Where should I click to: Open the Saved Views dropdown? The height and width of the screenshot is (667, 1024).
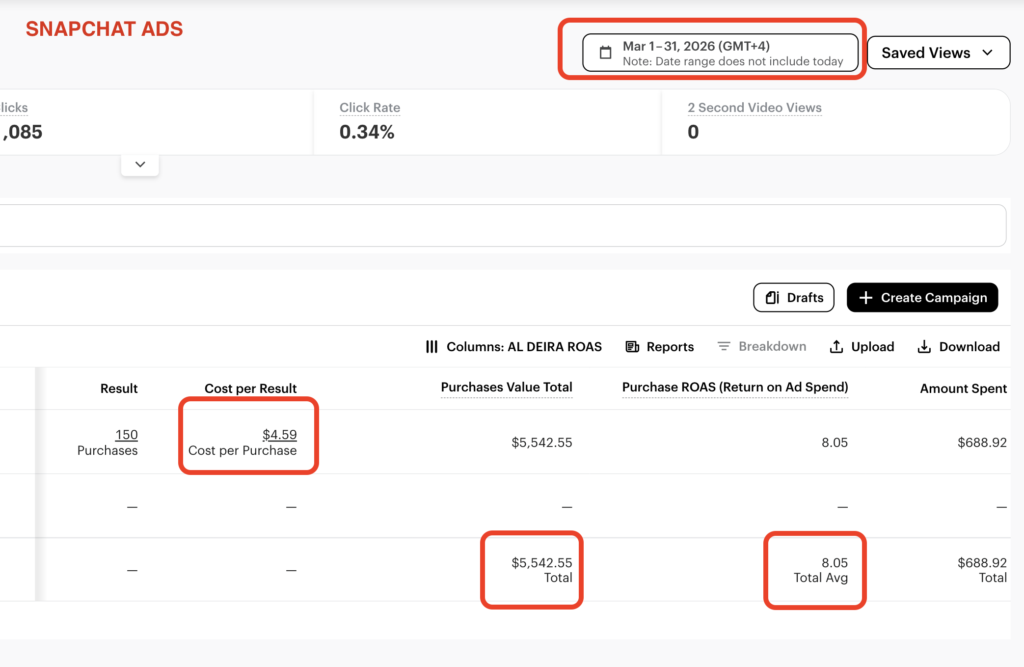pyautogui.click(x=938, y=53)
